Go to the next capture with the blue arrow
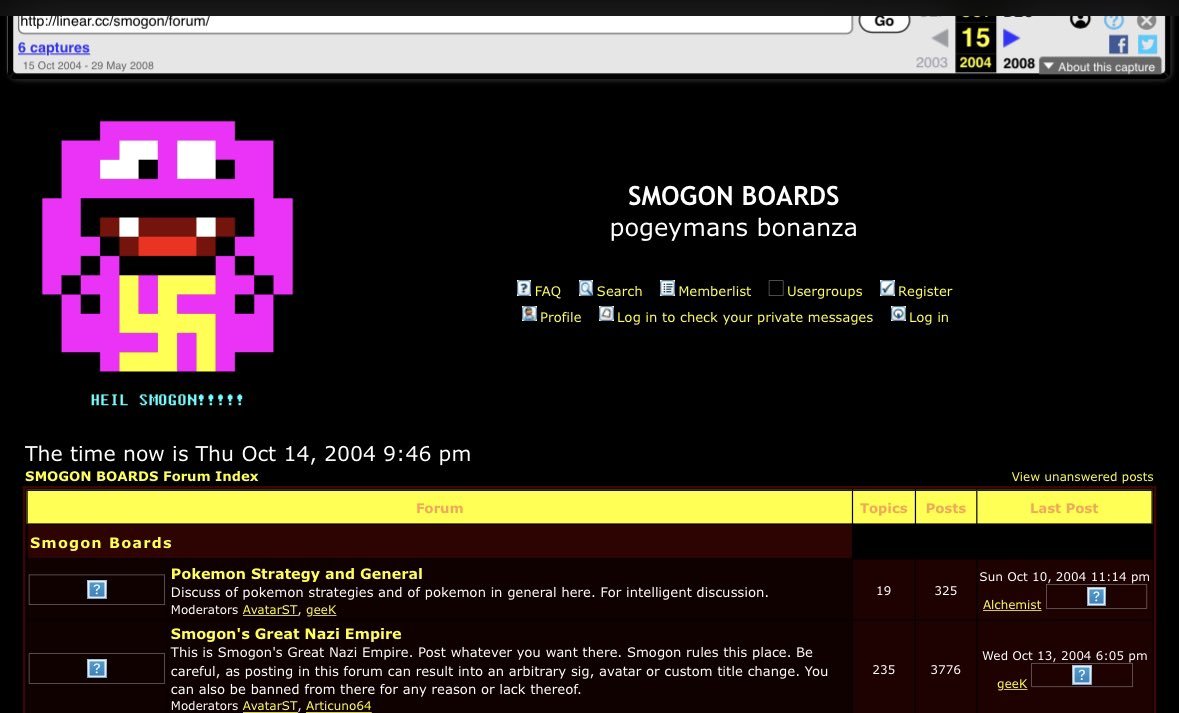Image resolution: width=1179 pixels, height=713 pixels. click(1011, 38)
